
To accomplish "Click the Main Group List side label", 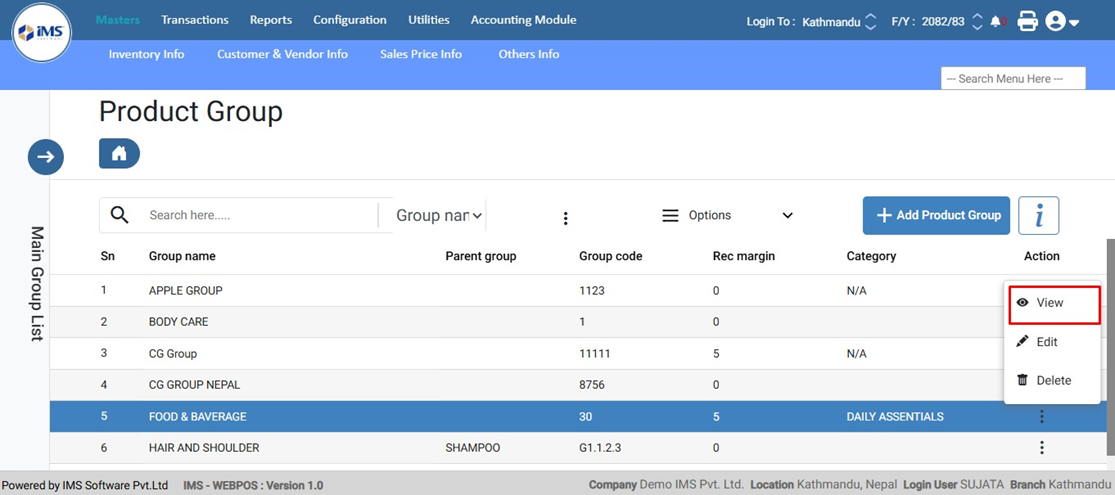I will (37, 283).
